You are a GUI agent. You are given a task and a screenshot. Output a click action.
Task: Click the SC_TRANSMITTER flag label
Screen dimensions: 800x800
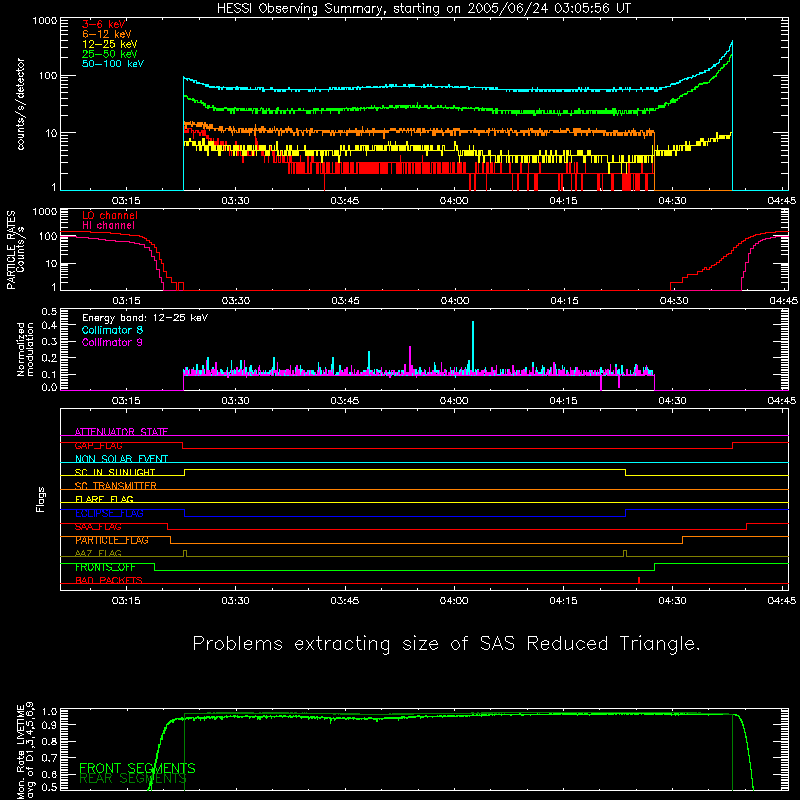[x=115, y=486]
